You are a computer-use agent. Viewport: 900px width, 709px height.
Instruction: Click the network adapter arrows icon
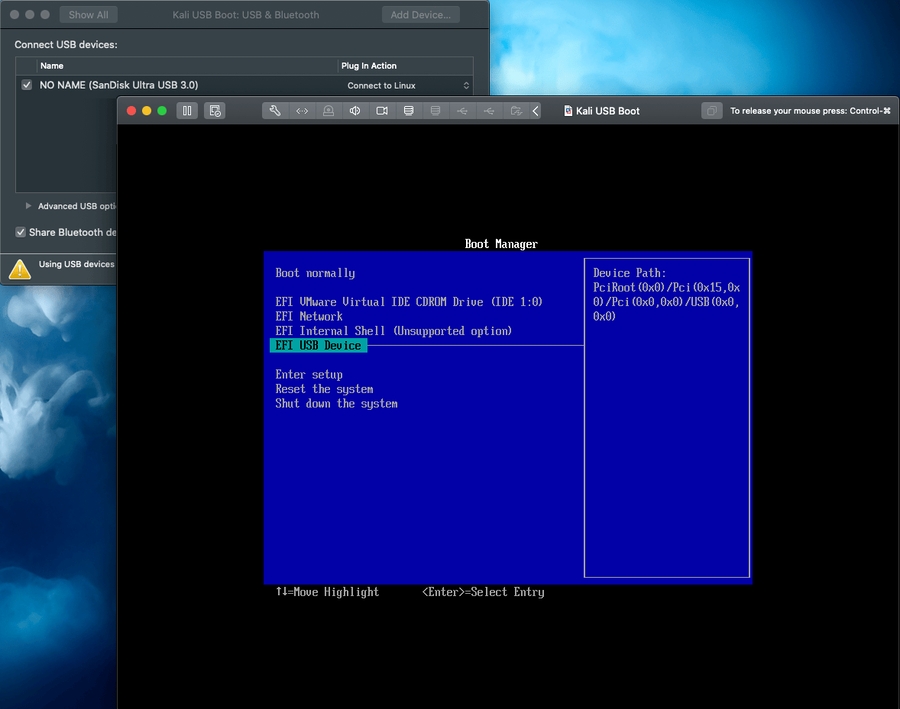pos(302,111)
